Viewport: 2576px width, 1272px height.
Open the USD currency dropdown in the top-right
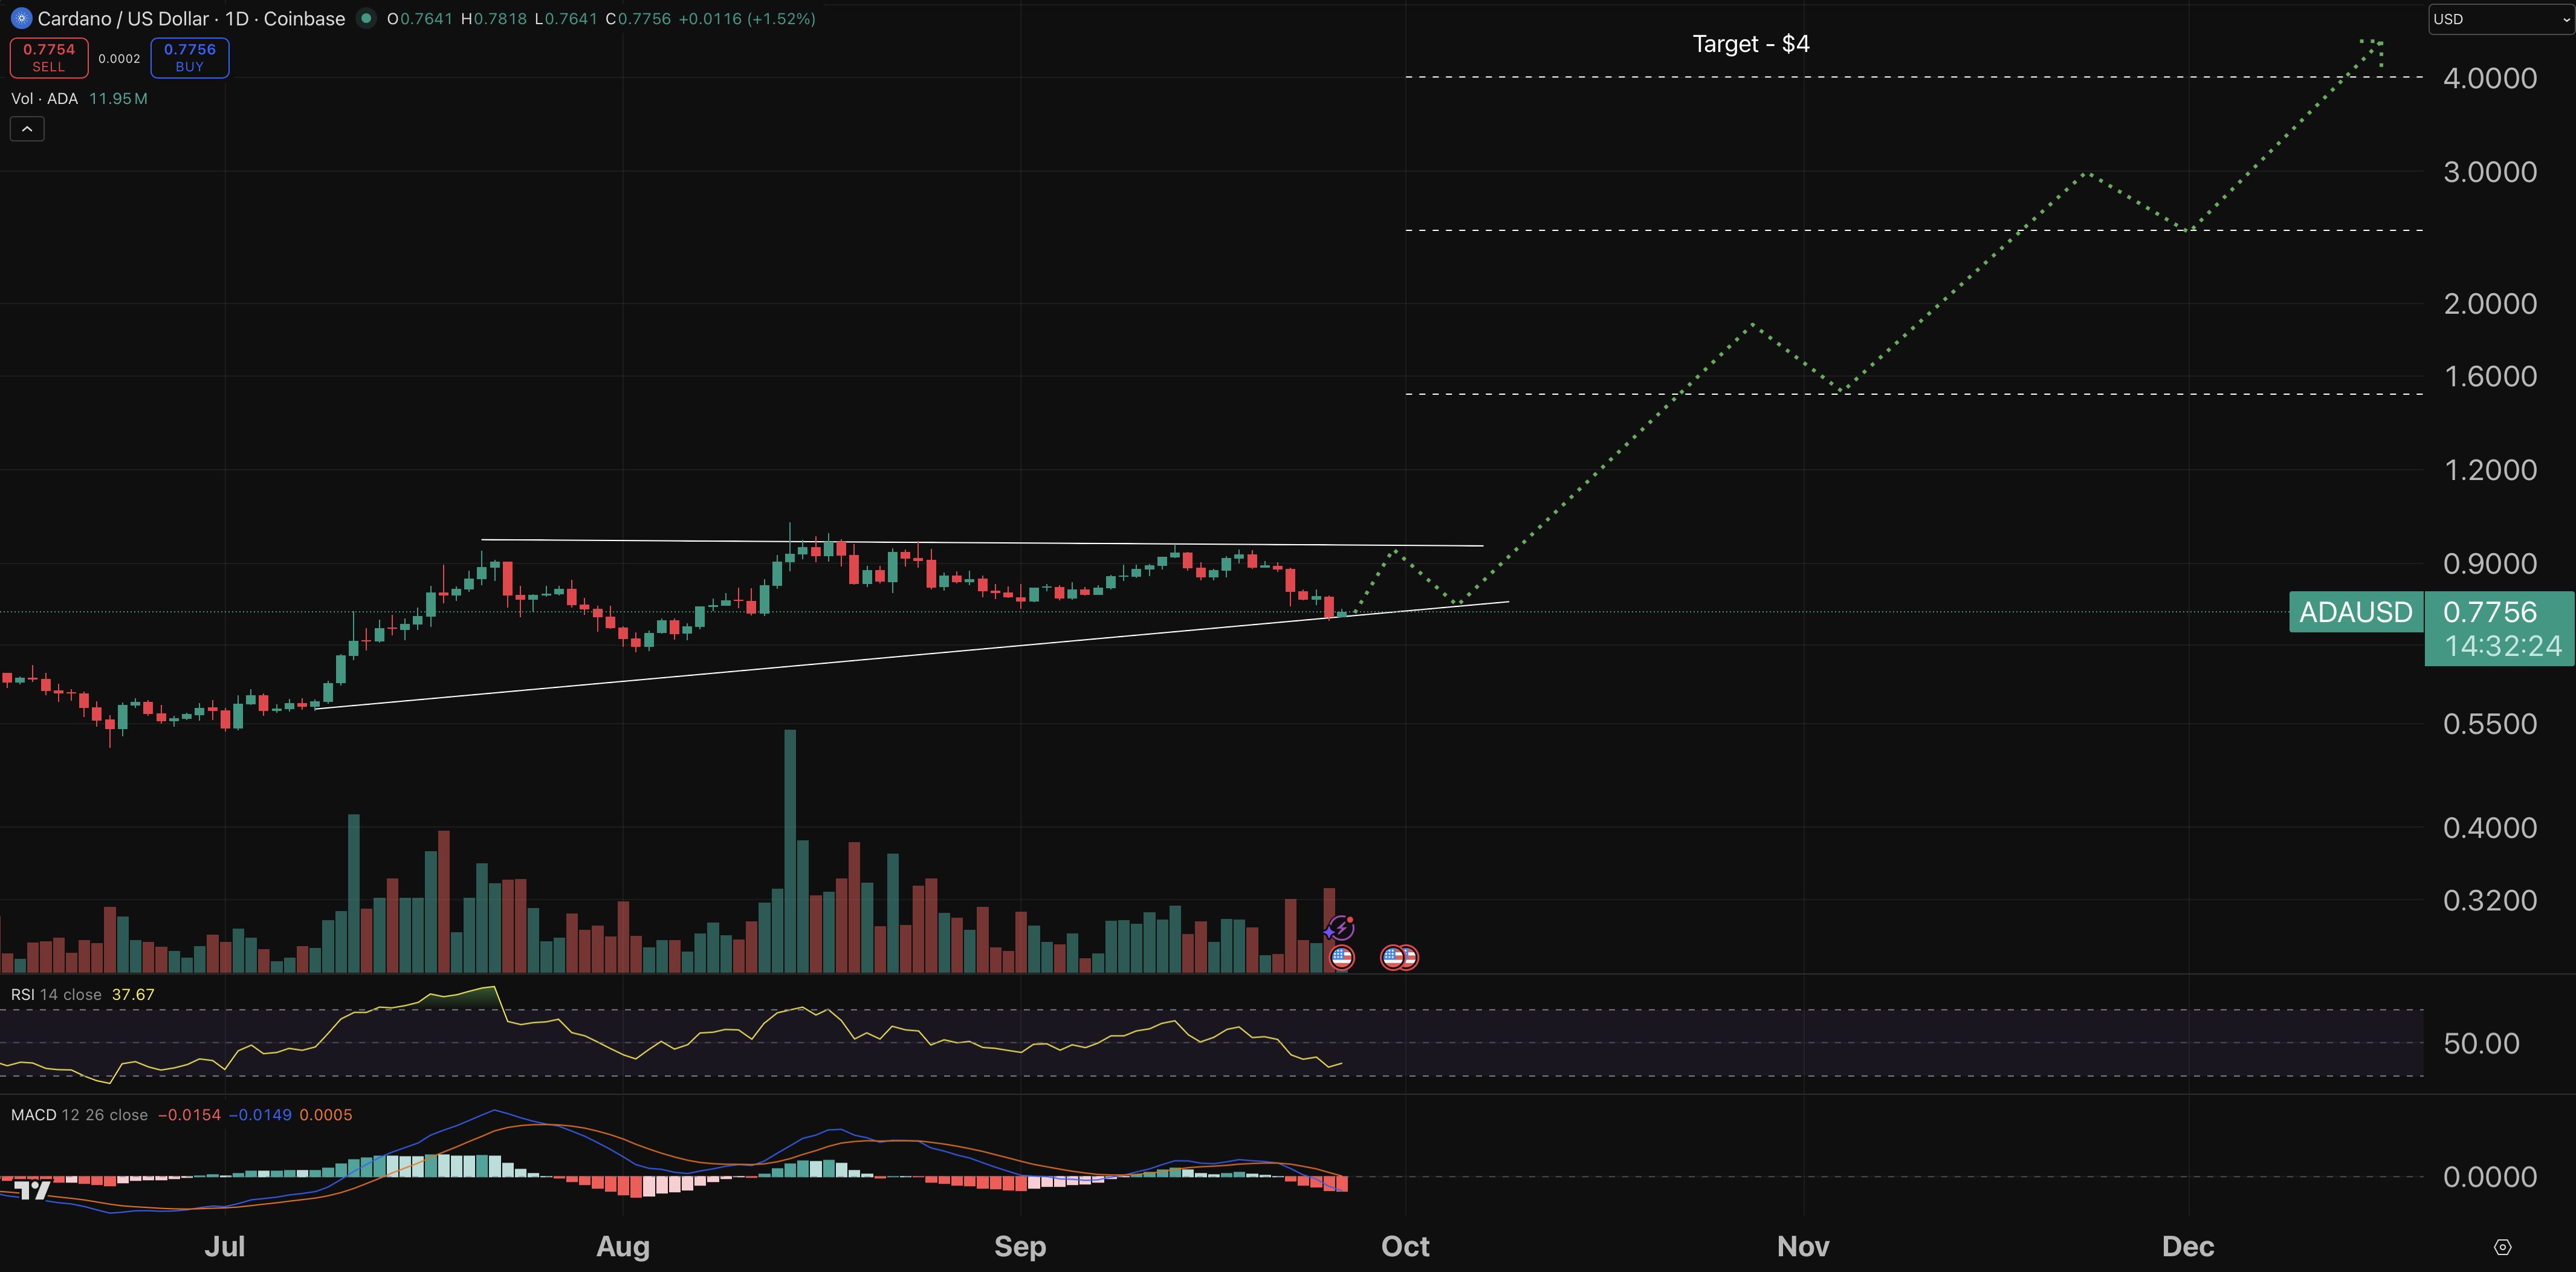pyautogui.click(x=2498, y=18)
